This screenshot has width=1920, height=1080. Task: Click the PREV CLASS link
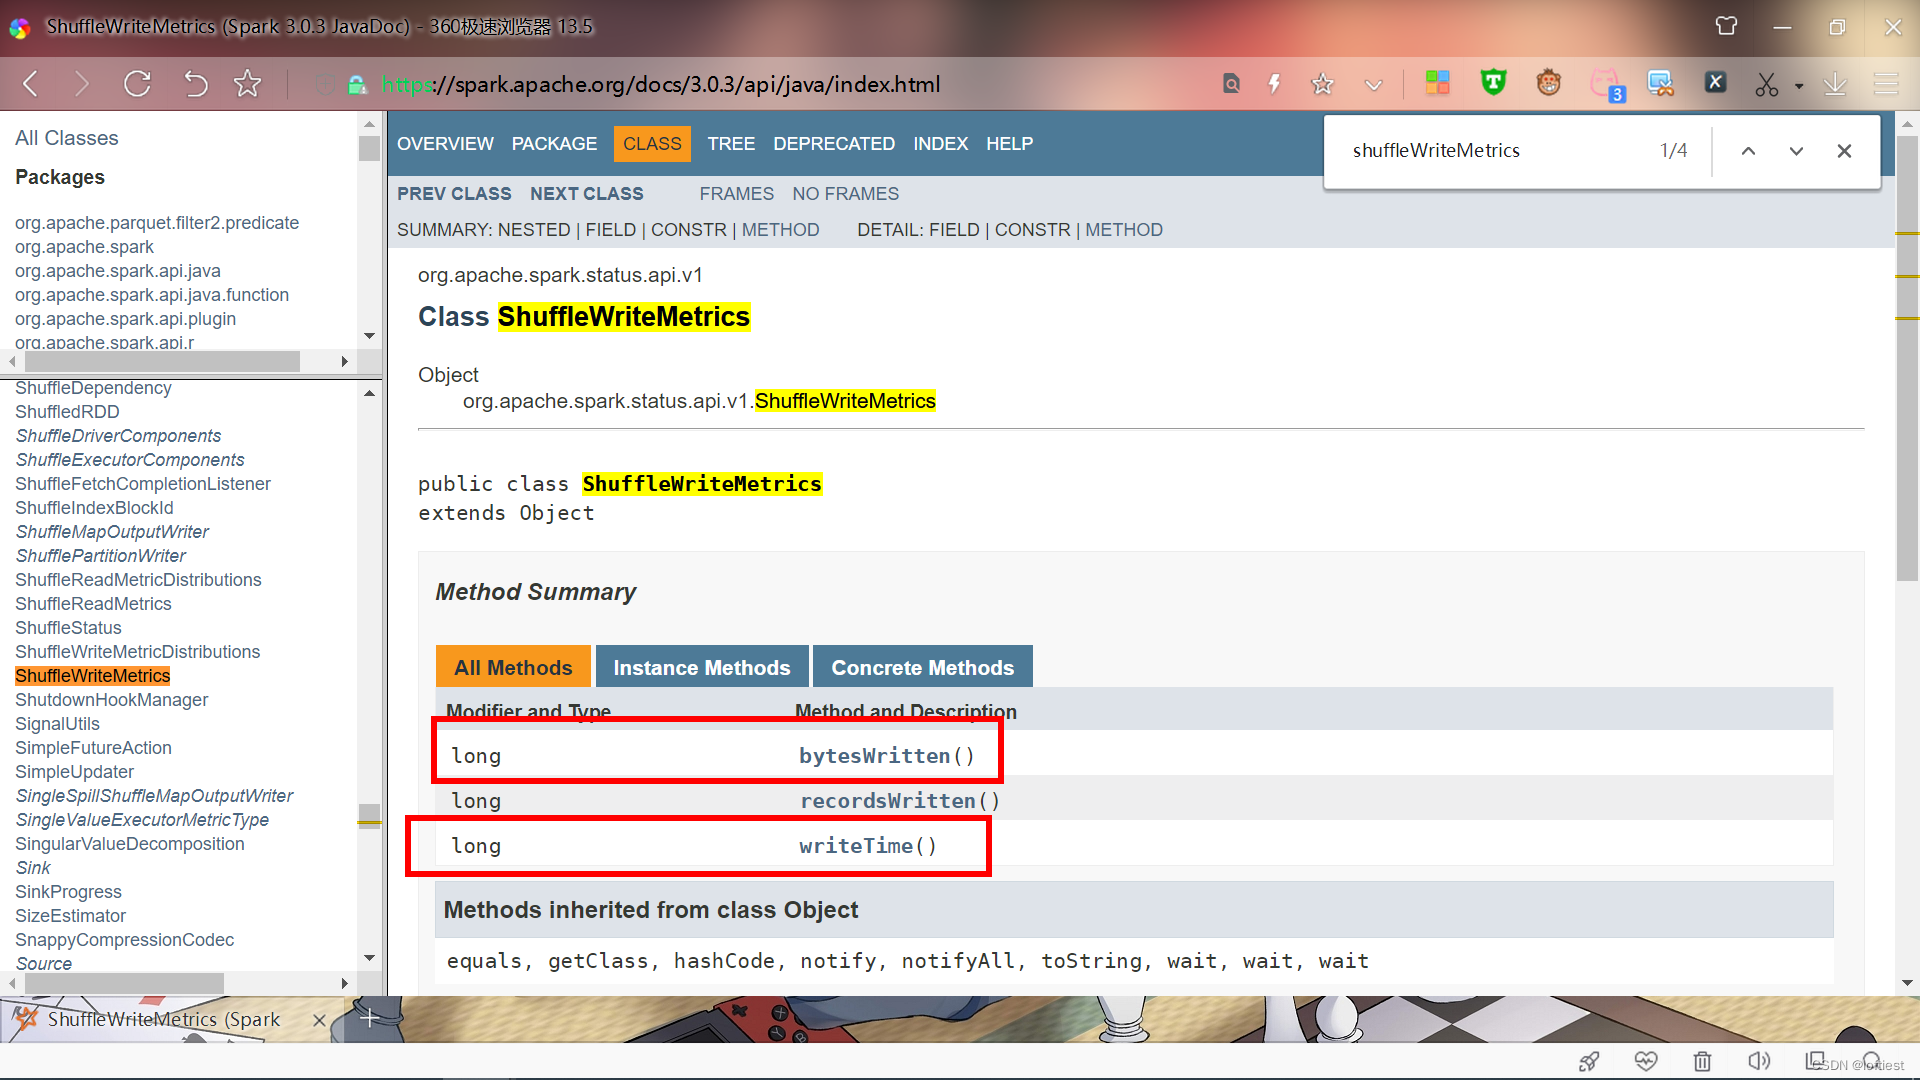[454, 194]
